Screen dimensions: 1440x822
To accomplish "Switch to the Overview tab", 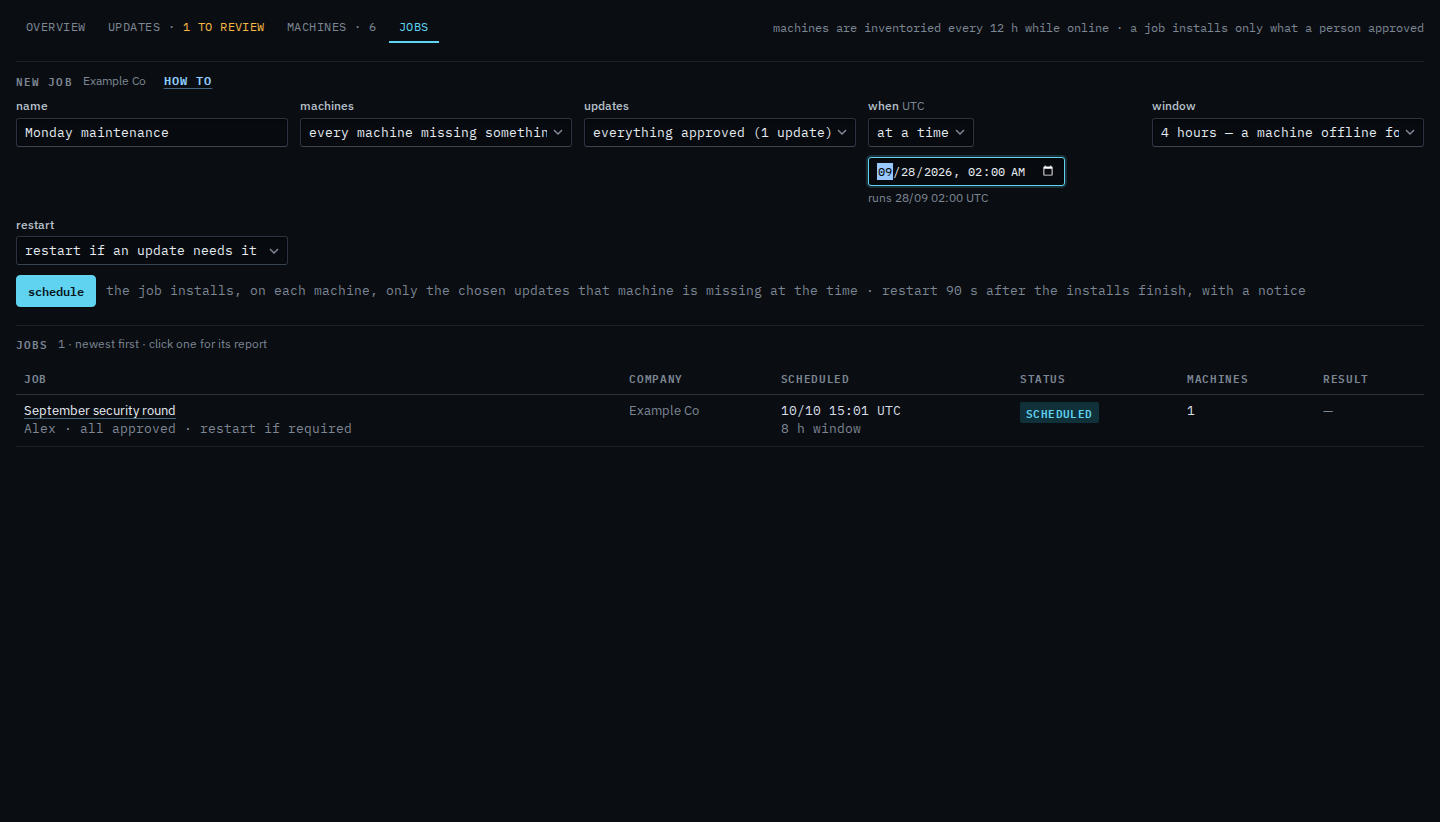I will pos(56,27).
